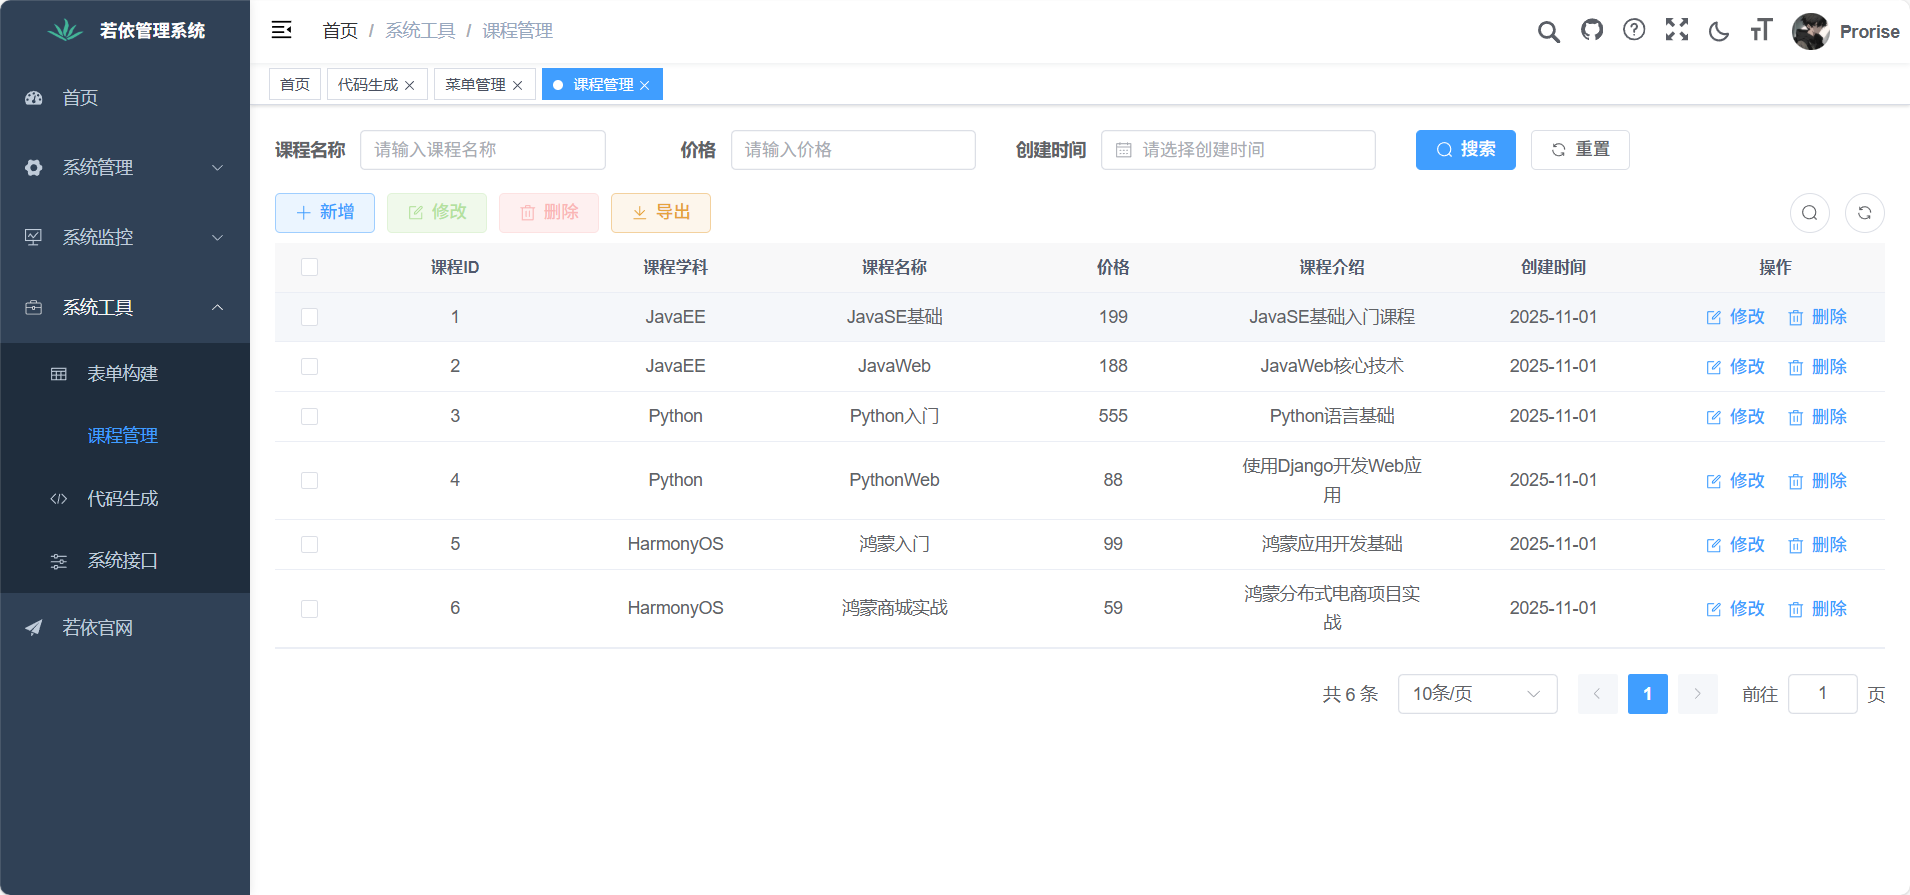Open the header search magnifier icon
Image resolution: width=1910 pixels, height=895 pixels.
(1548, 32)
